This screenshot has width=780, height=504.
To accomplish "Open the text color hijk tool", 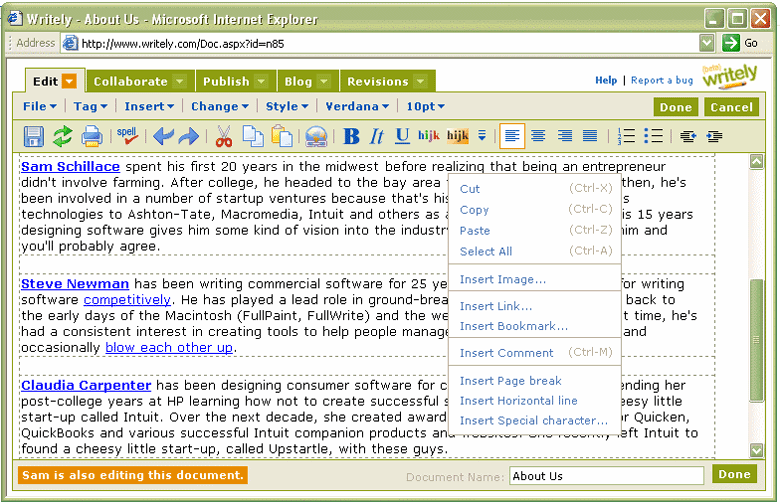I will (428, 135).
